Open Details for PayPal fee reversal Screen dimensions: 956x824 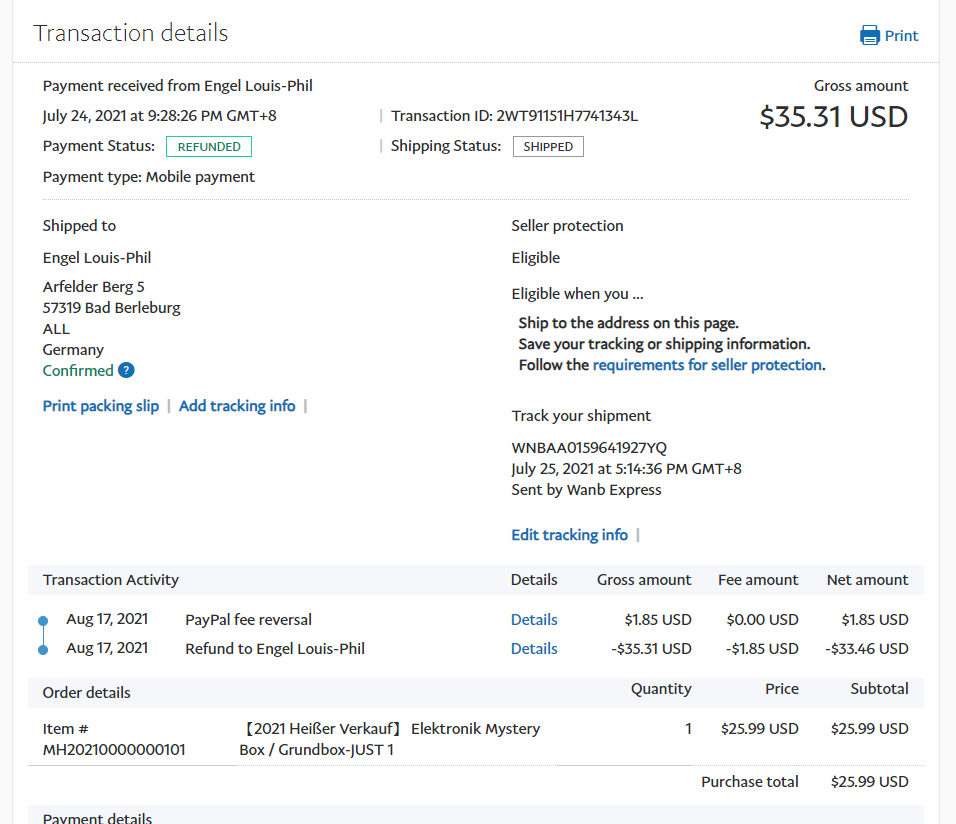pos(534,620)
